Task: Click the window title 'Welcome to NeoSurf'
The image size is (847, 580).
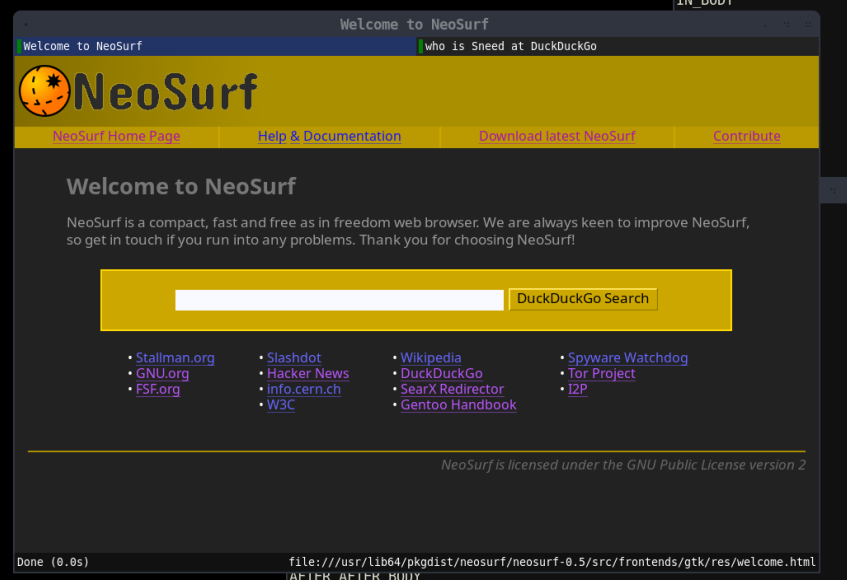Action: pos(414,24)
